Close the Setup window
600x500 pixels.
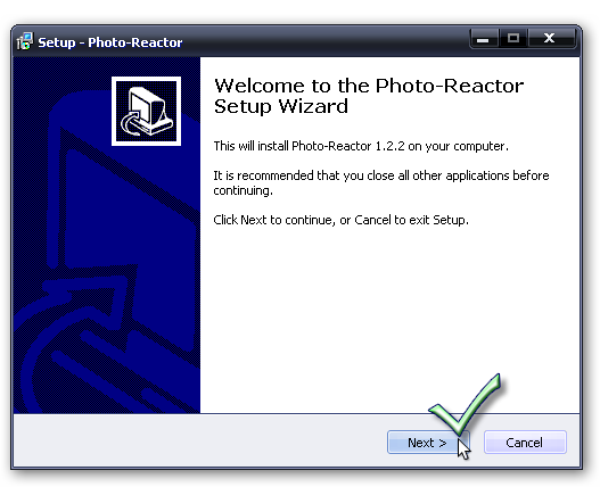click(550, 38)
